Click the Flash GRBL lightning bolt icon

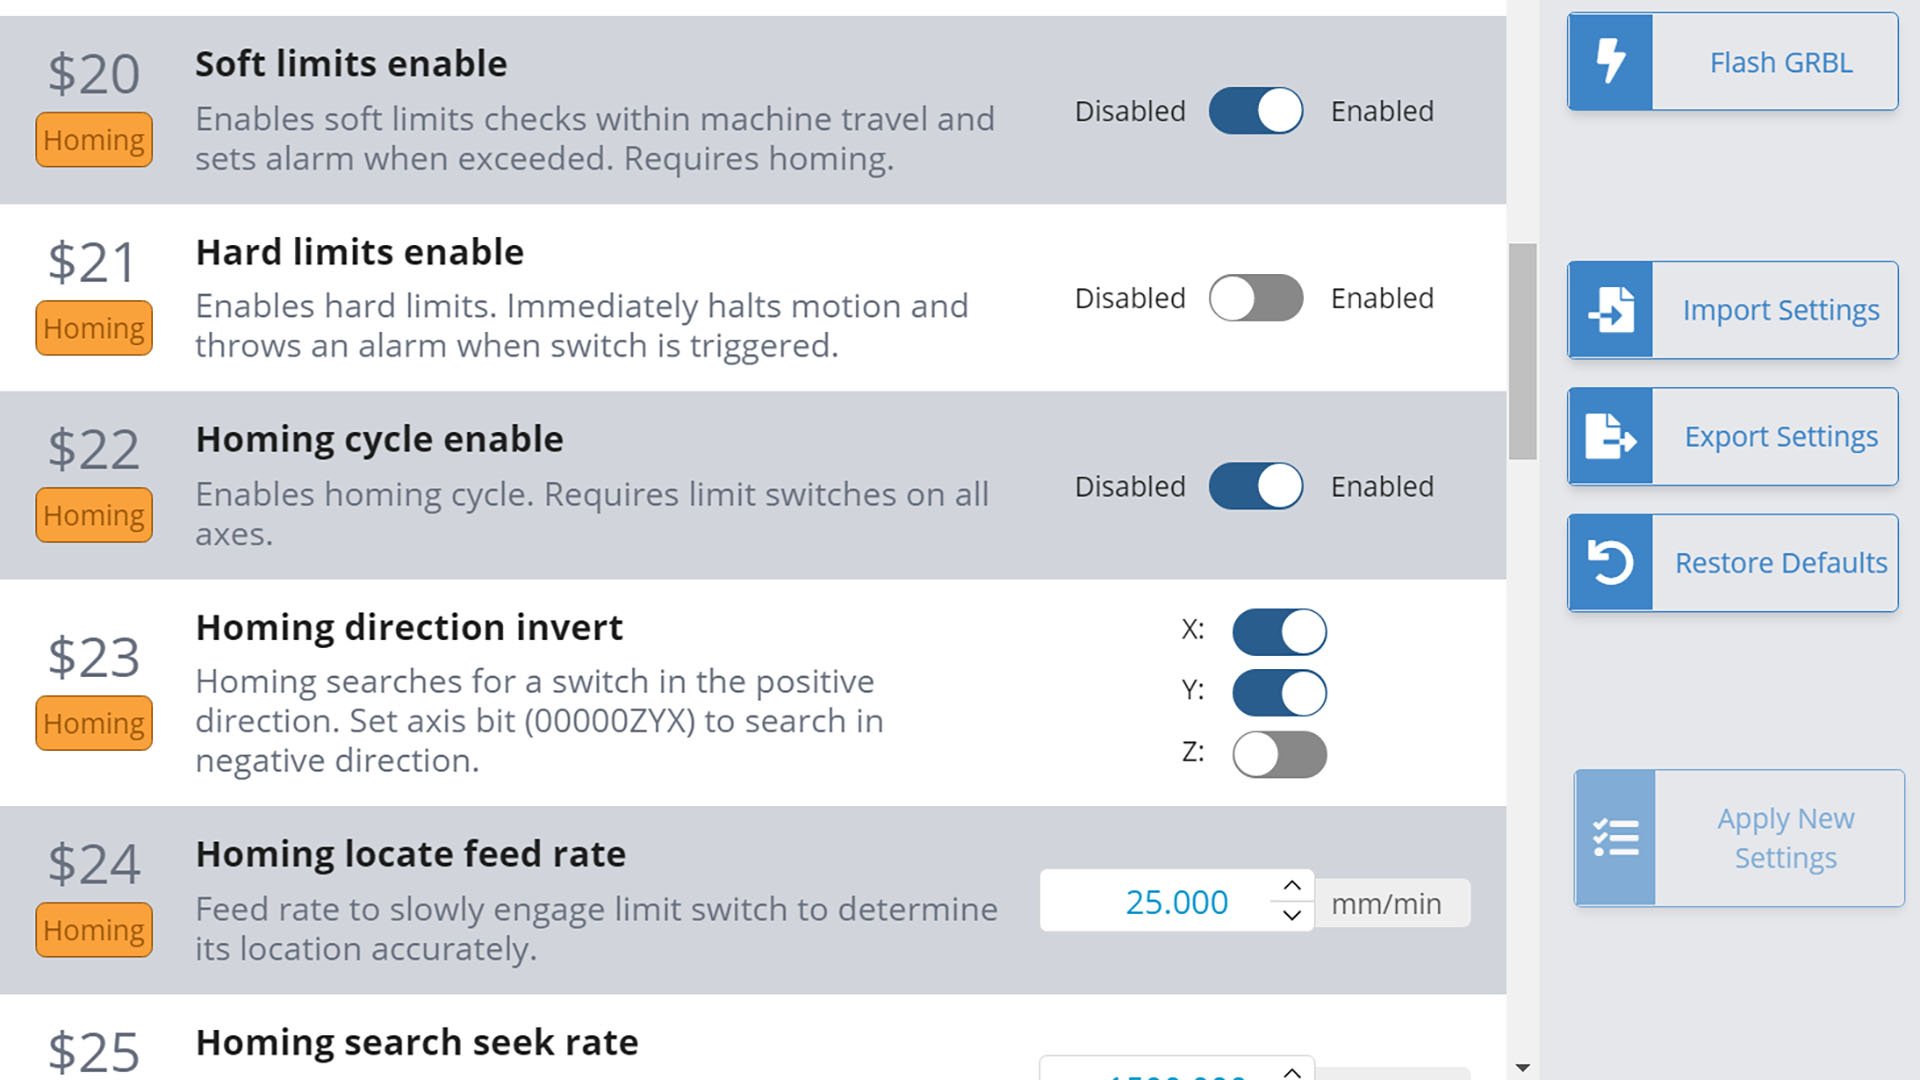click(1610, 61)
